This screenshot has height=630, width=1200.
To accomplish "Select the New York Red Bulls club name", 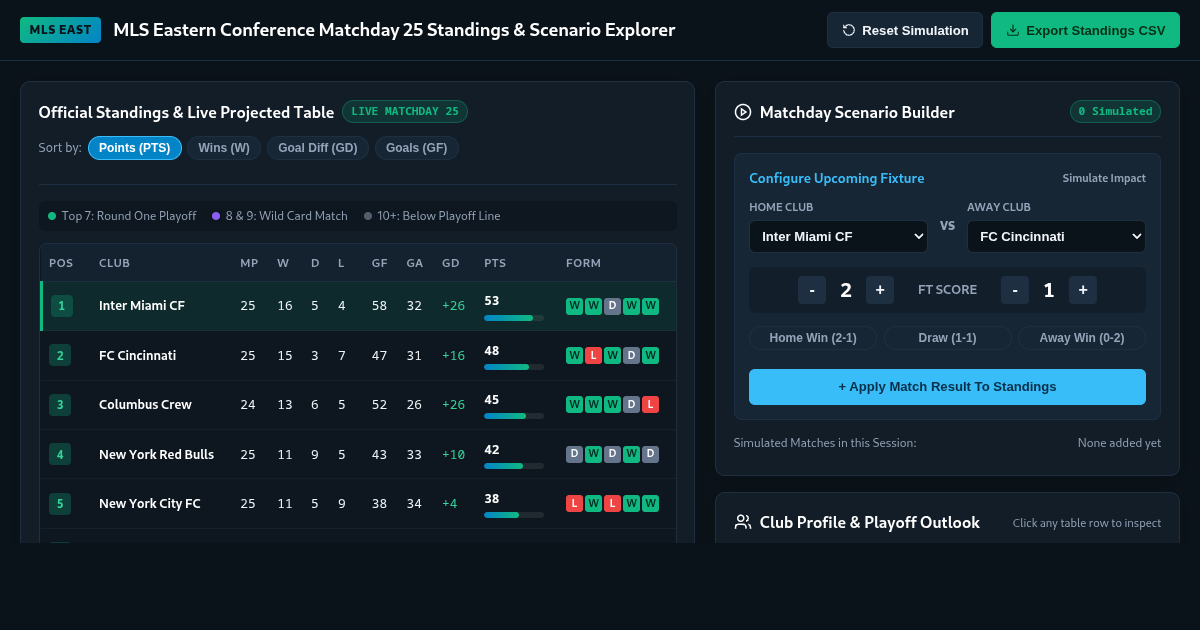I will pos(156,454).
